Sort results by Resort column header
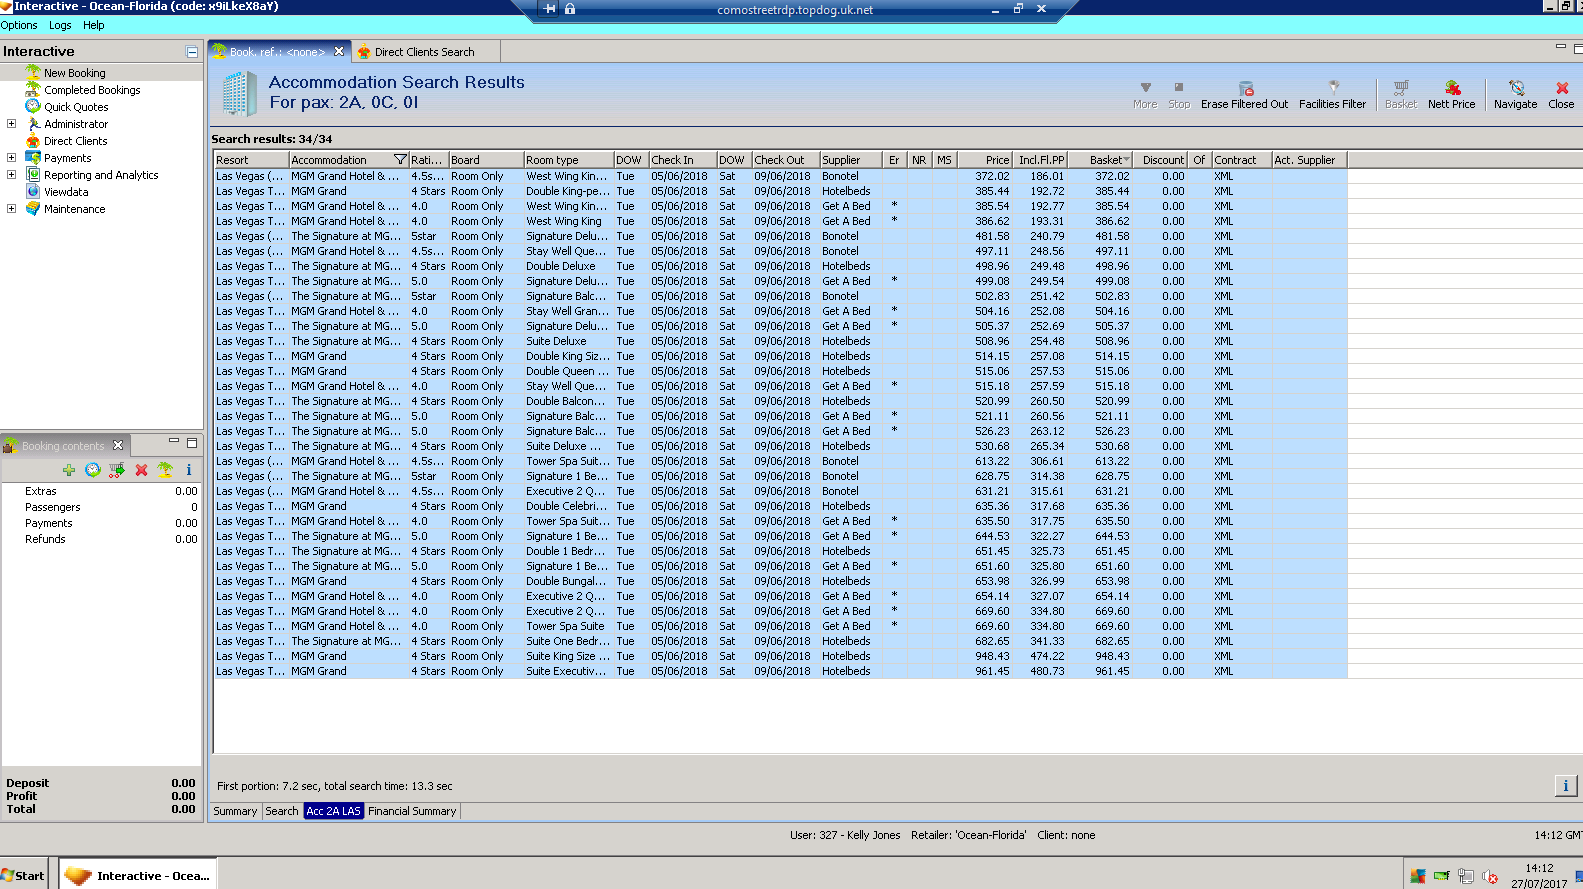The image size is (1583, 889). point(252,160)
